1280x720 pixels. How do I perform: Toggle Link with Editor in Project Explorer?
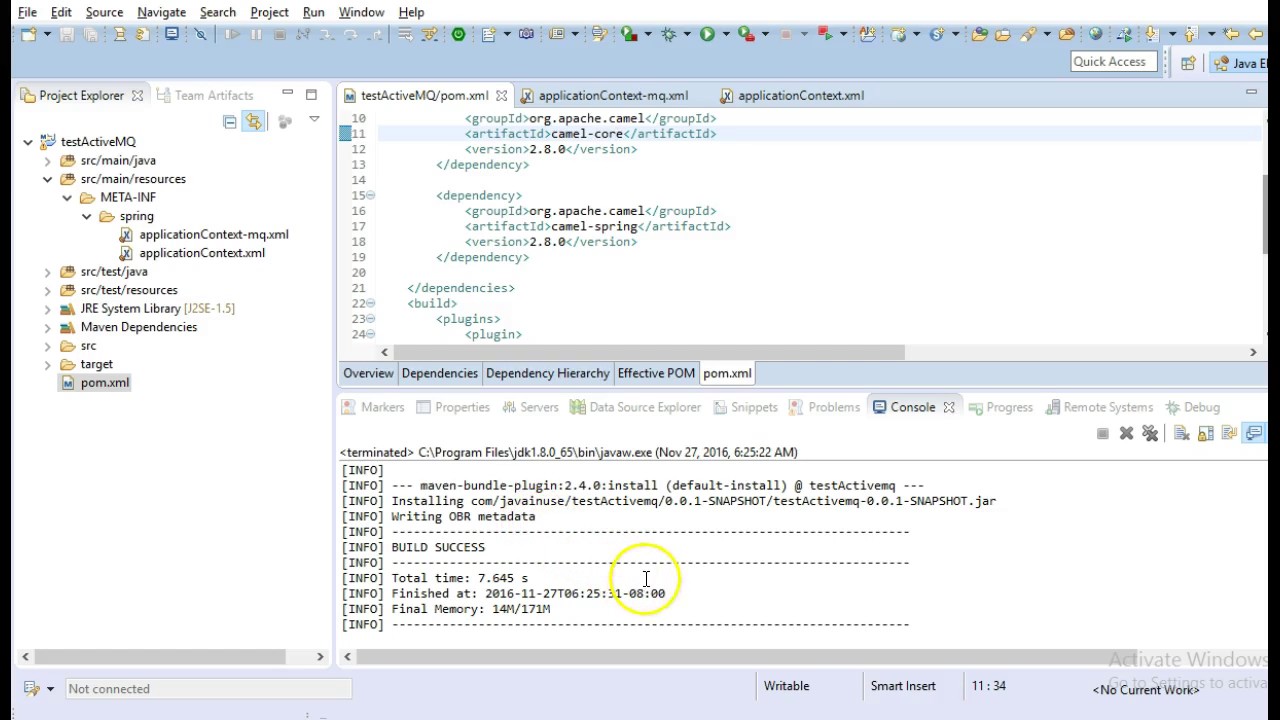click(x=253, y=122)
